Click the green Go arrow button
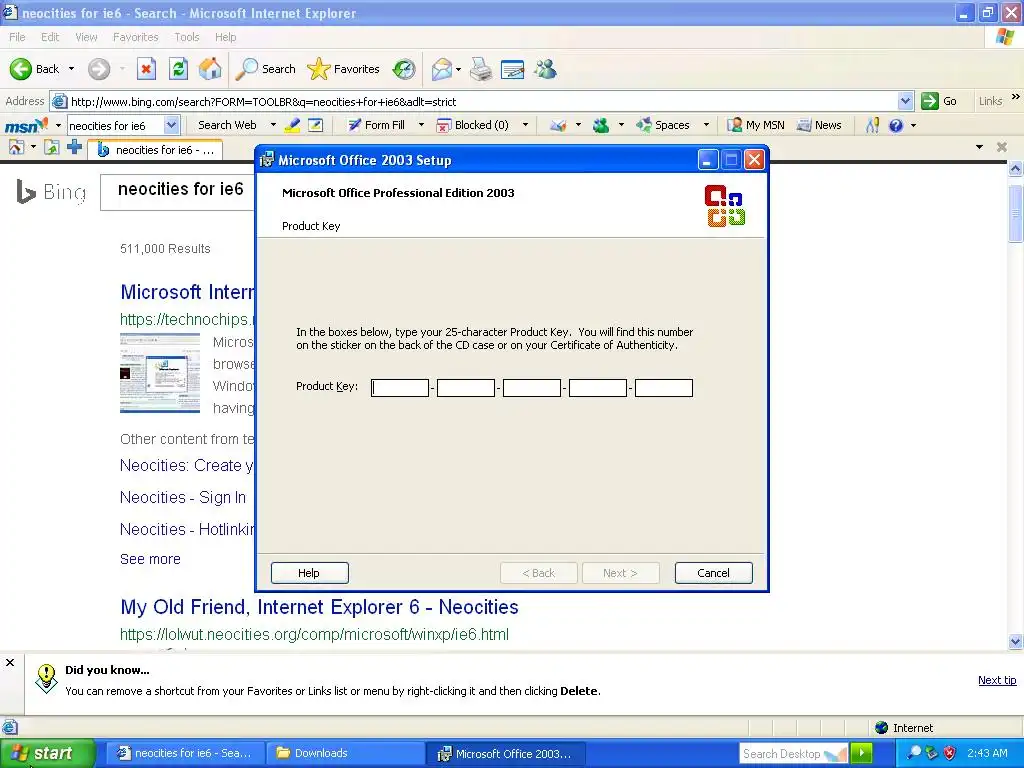1024x768 pixels. [929, 101]
